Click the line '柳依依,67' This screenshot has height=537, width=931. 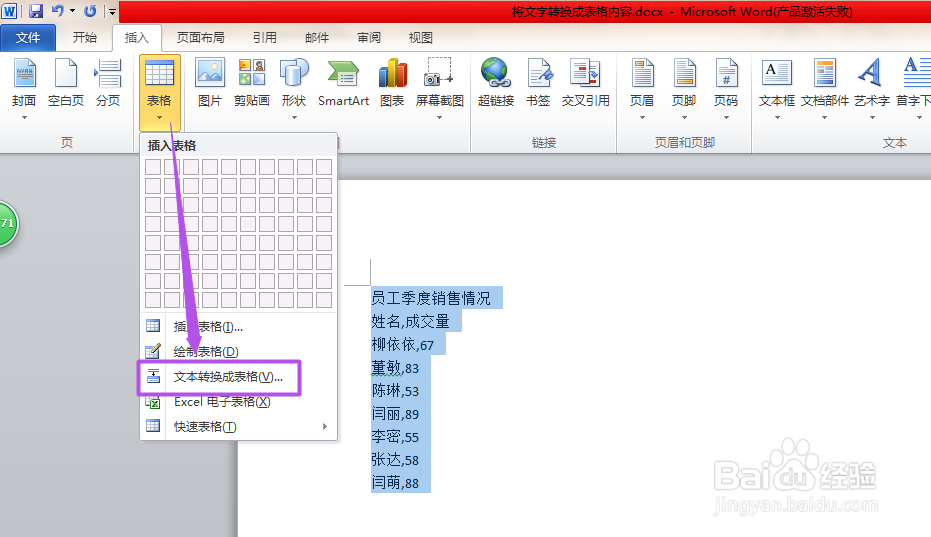(403, 345)
